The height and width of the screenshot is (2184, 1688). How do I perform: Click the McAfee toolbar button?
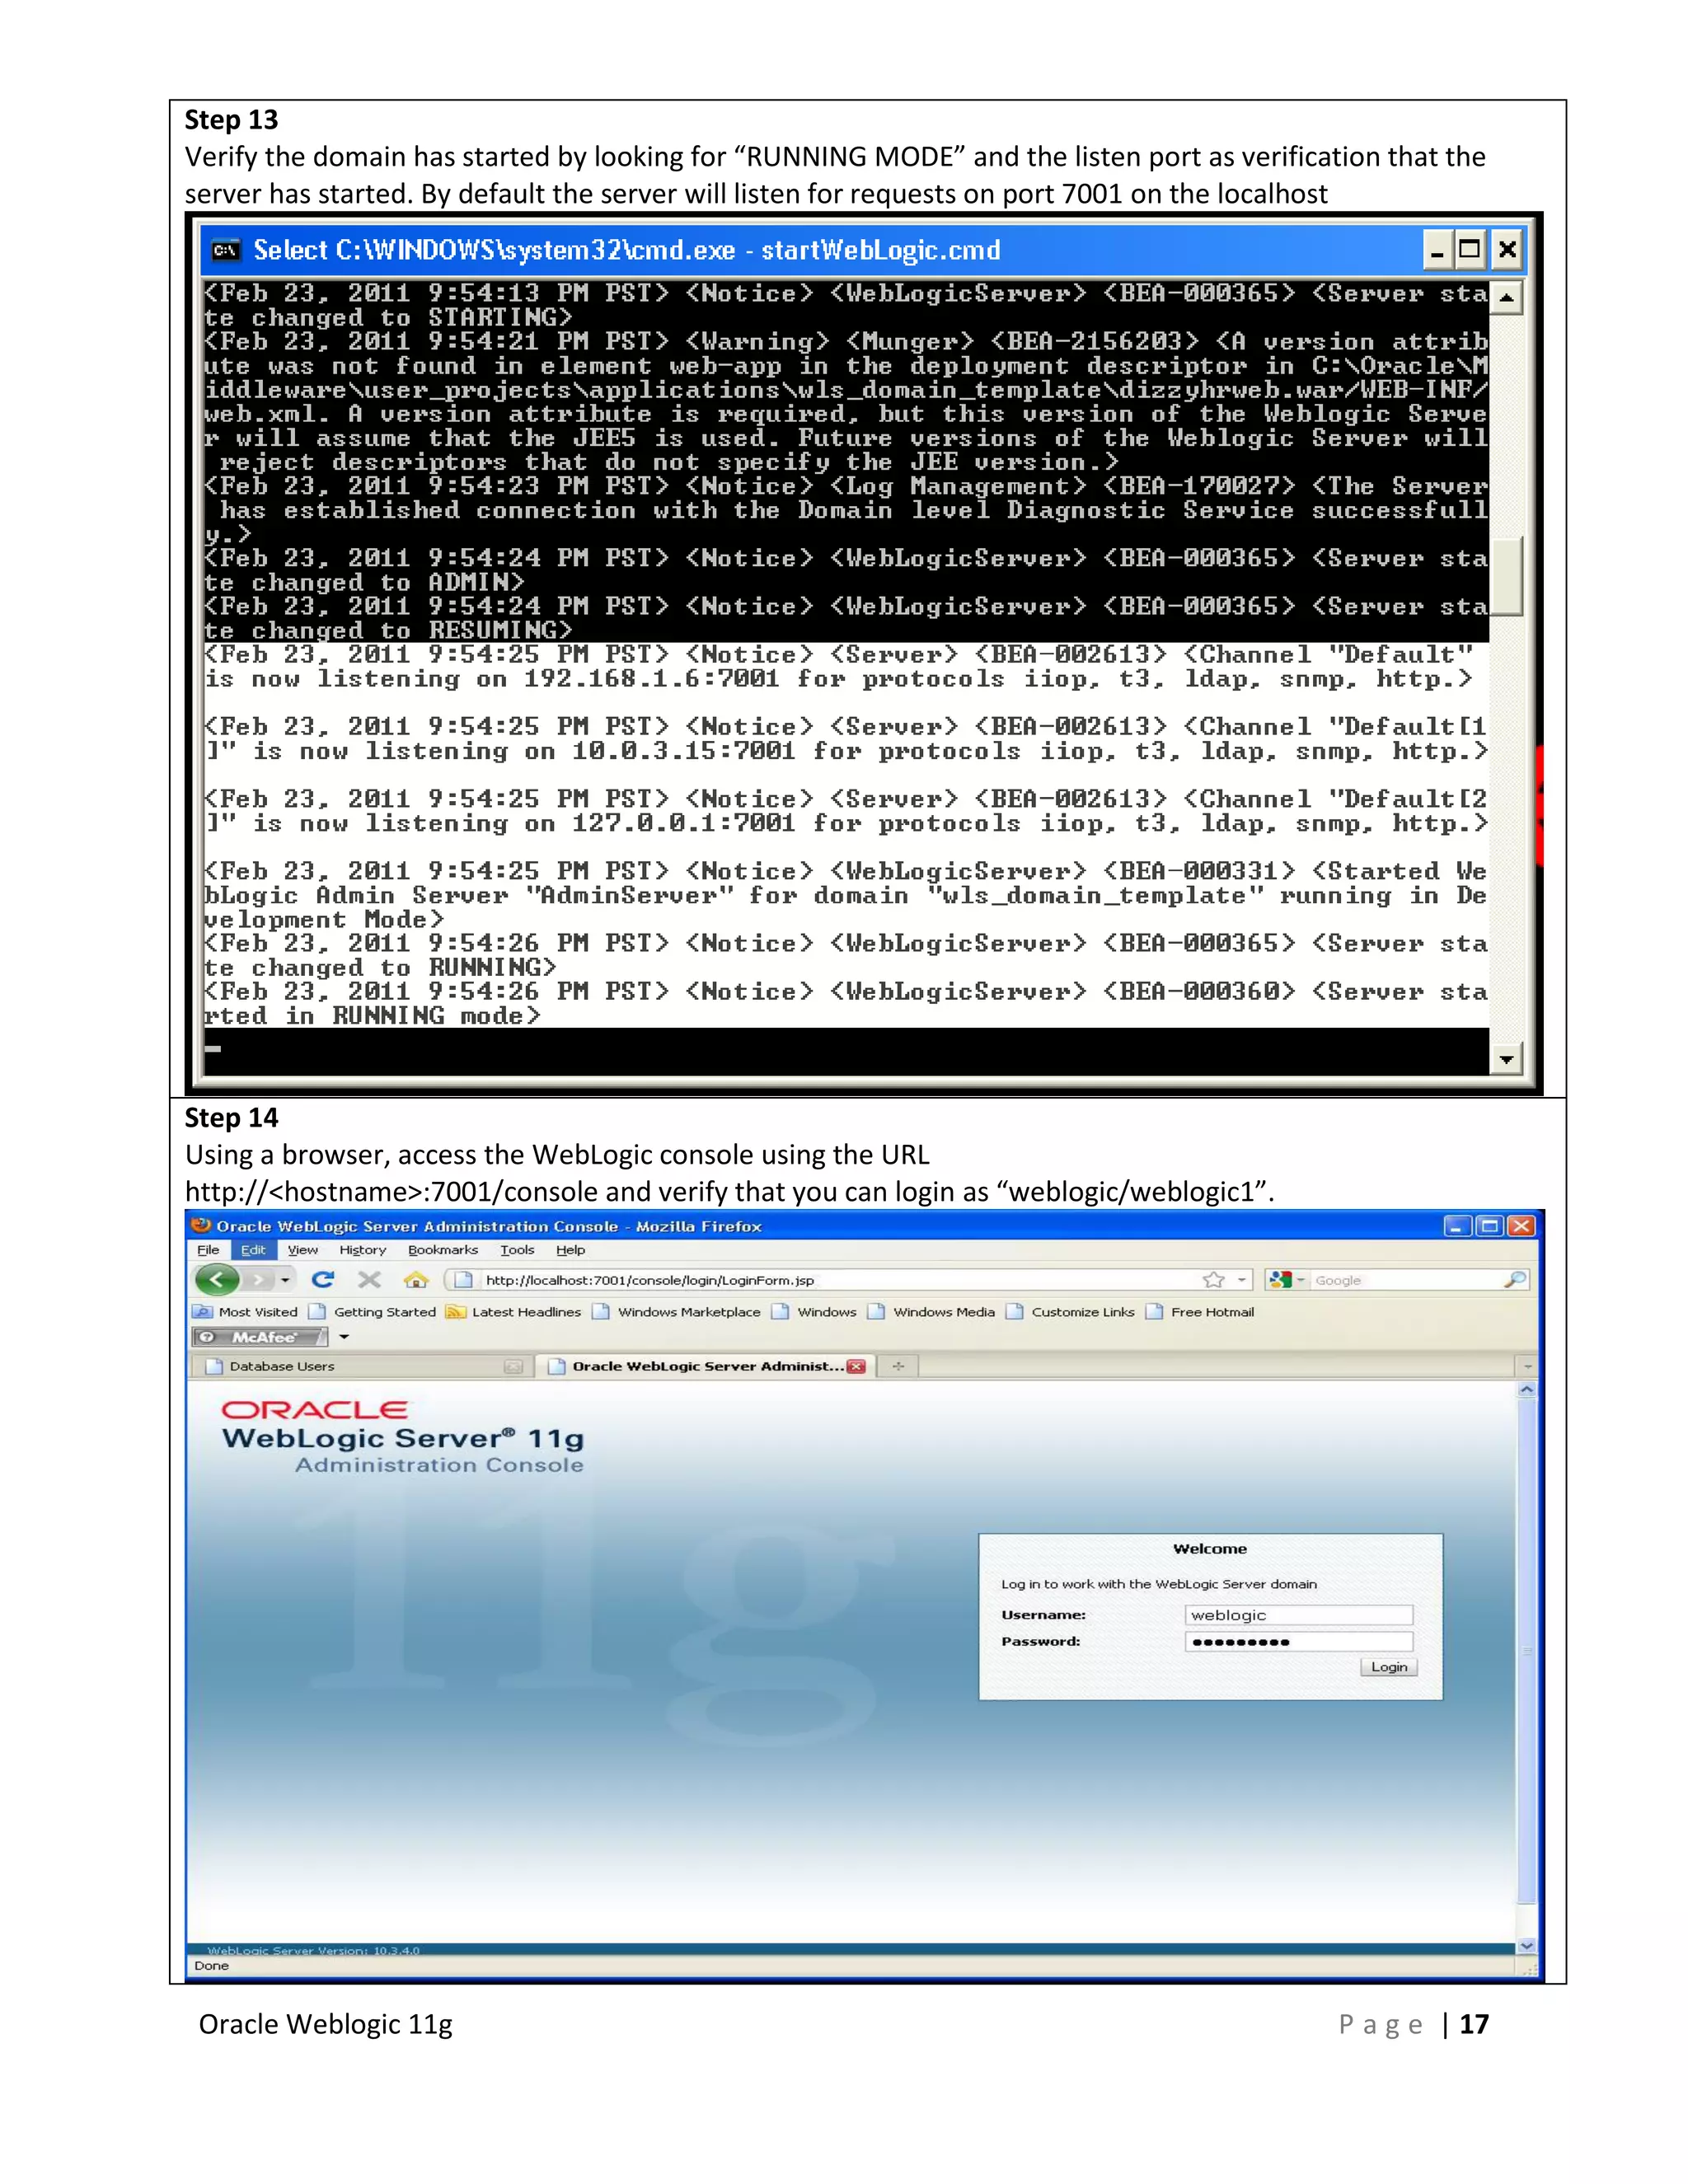[x=260, y=1337]
